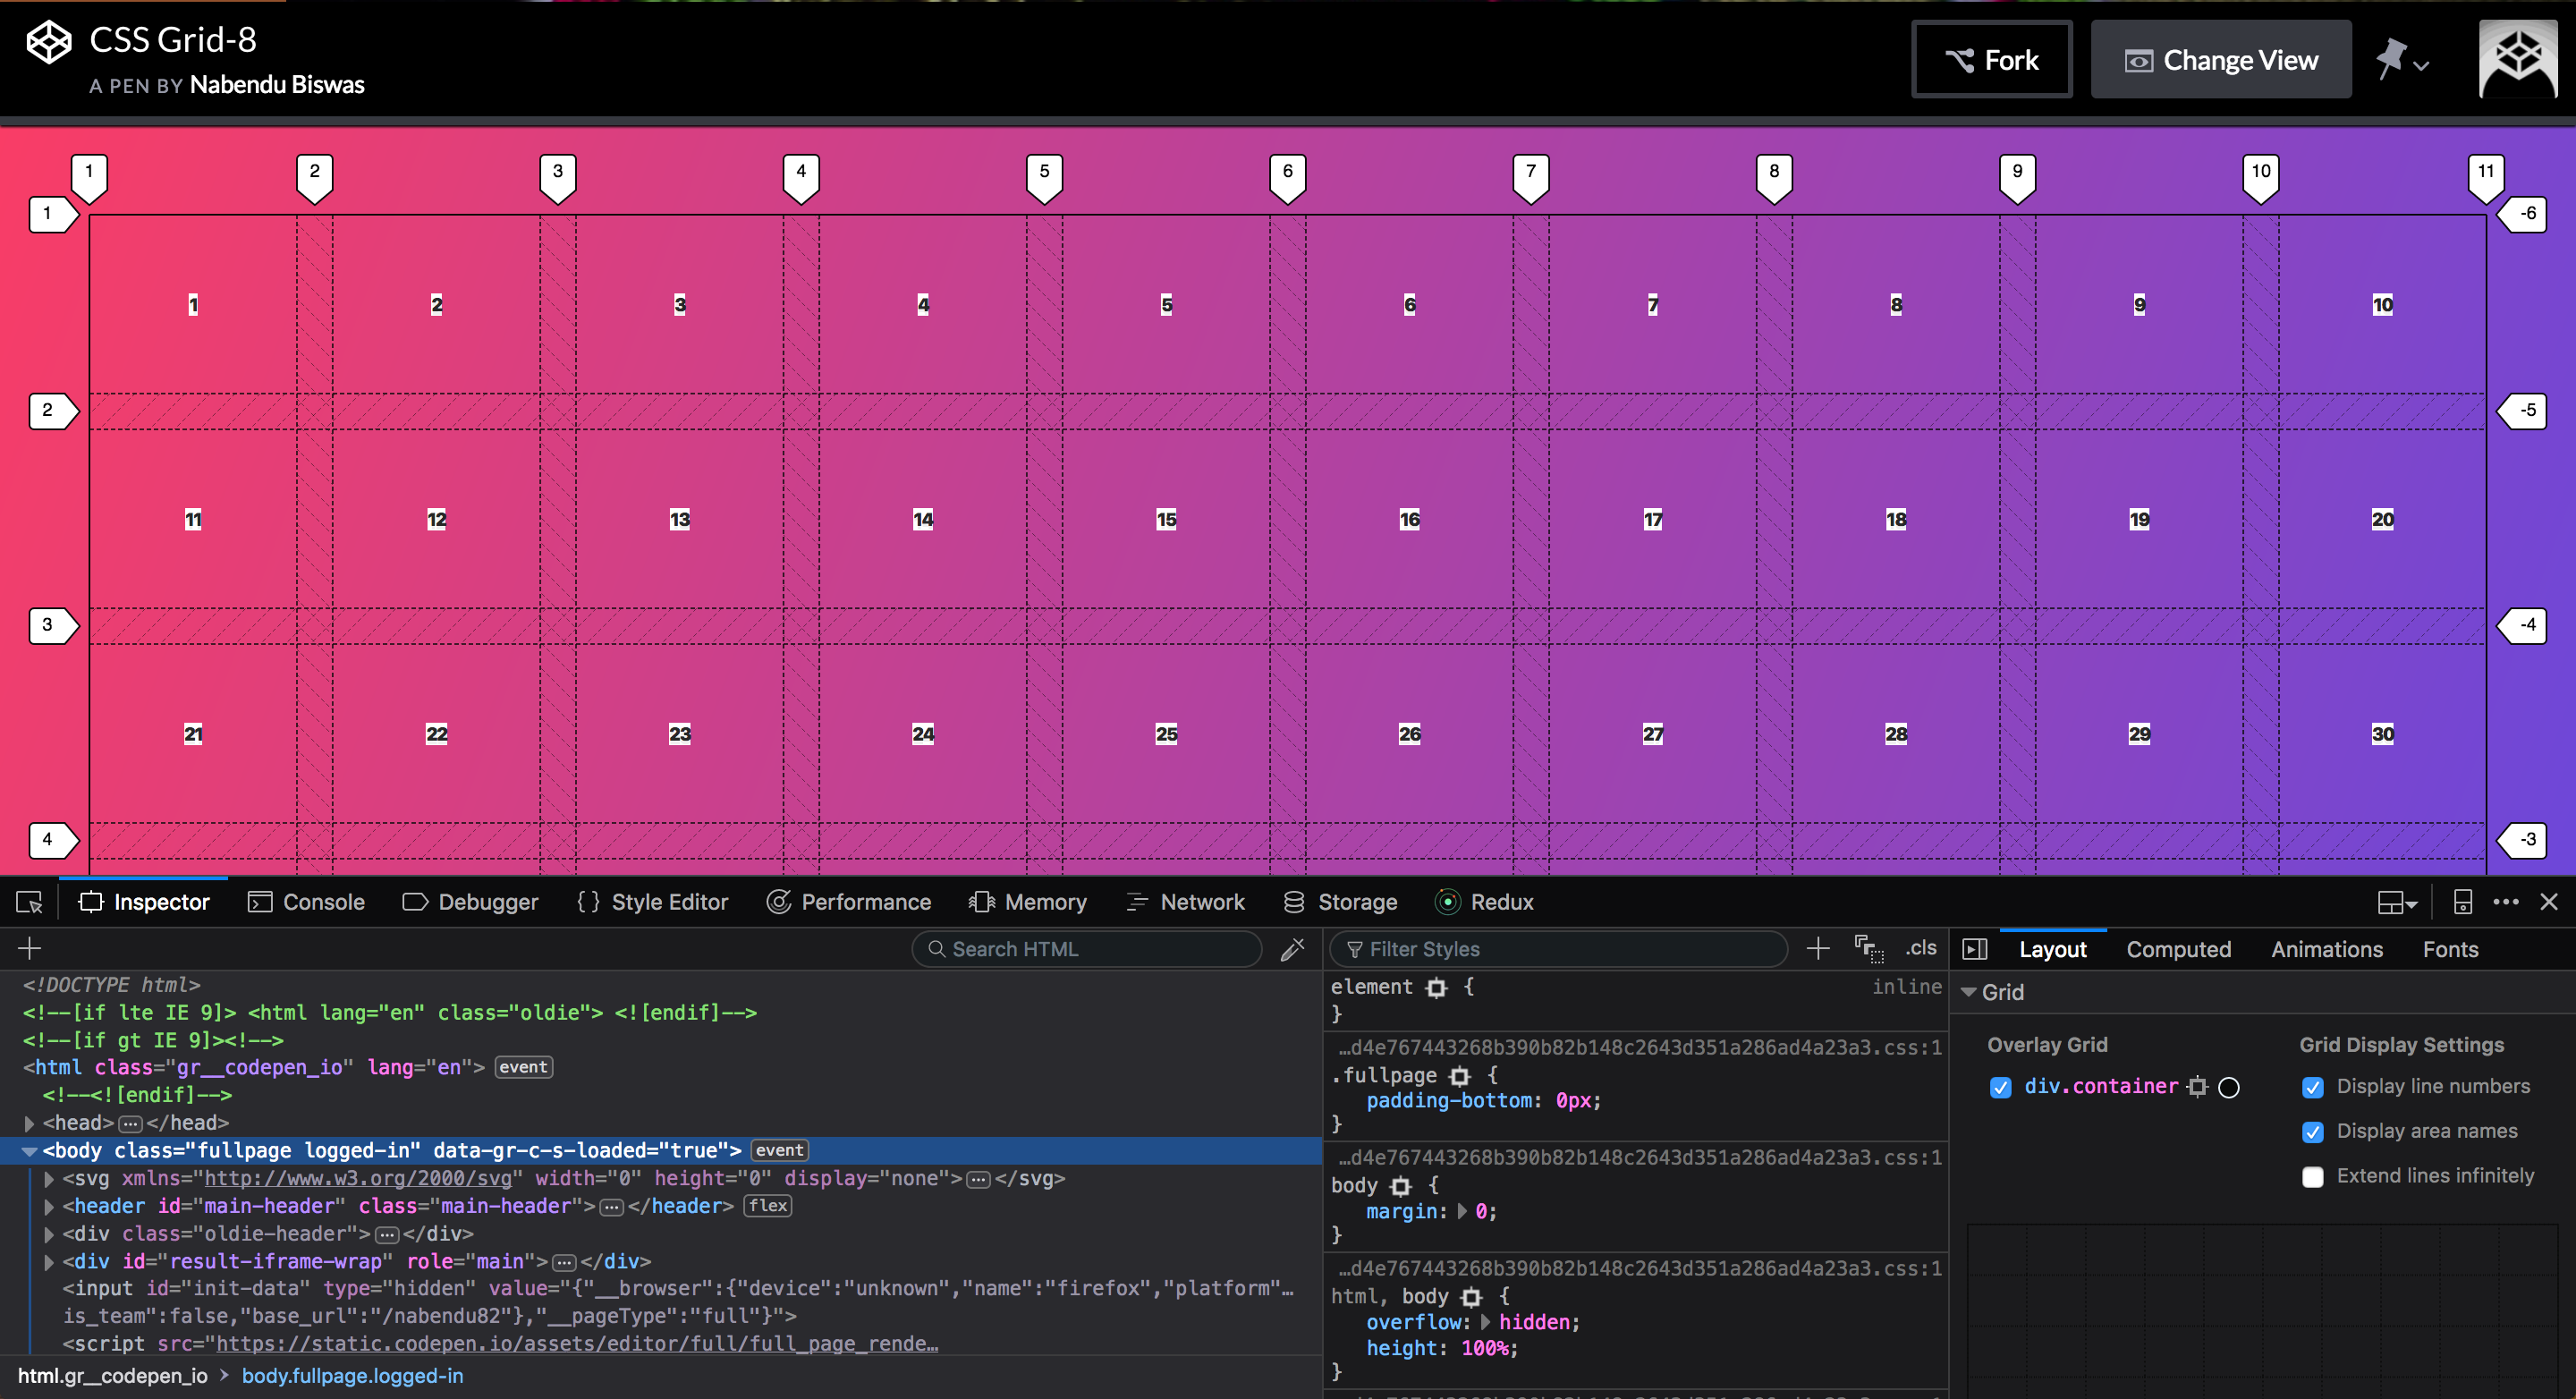Expand the overflow shorthand property

point(1485,1323)
